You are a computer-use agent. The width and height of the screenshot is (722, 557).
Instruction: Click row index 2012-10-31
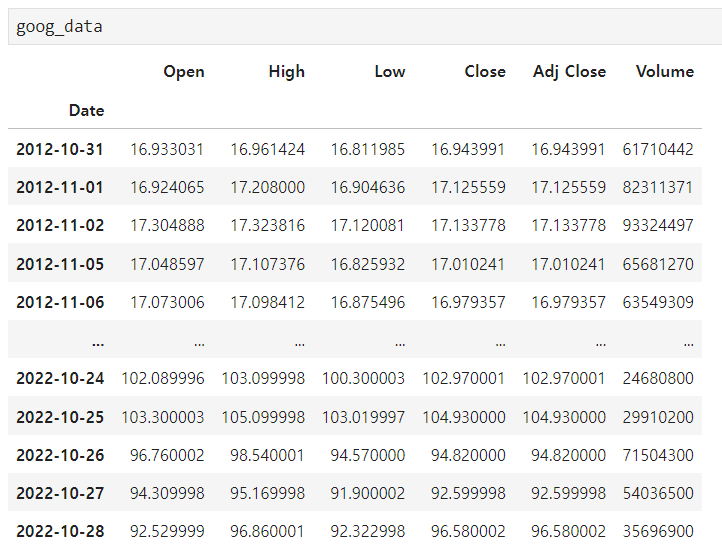[x=60, y=150]
